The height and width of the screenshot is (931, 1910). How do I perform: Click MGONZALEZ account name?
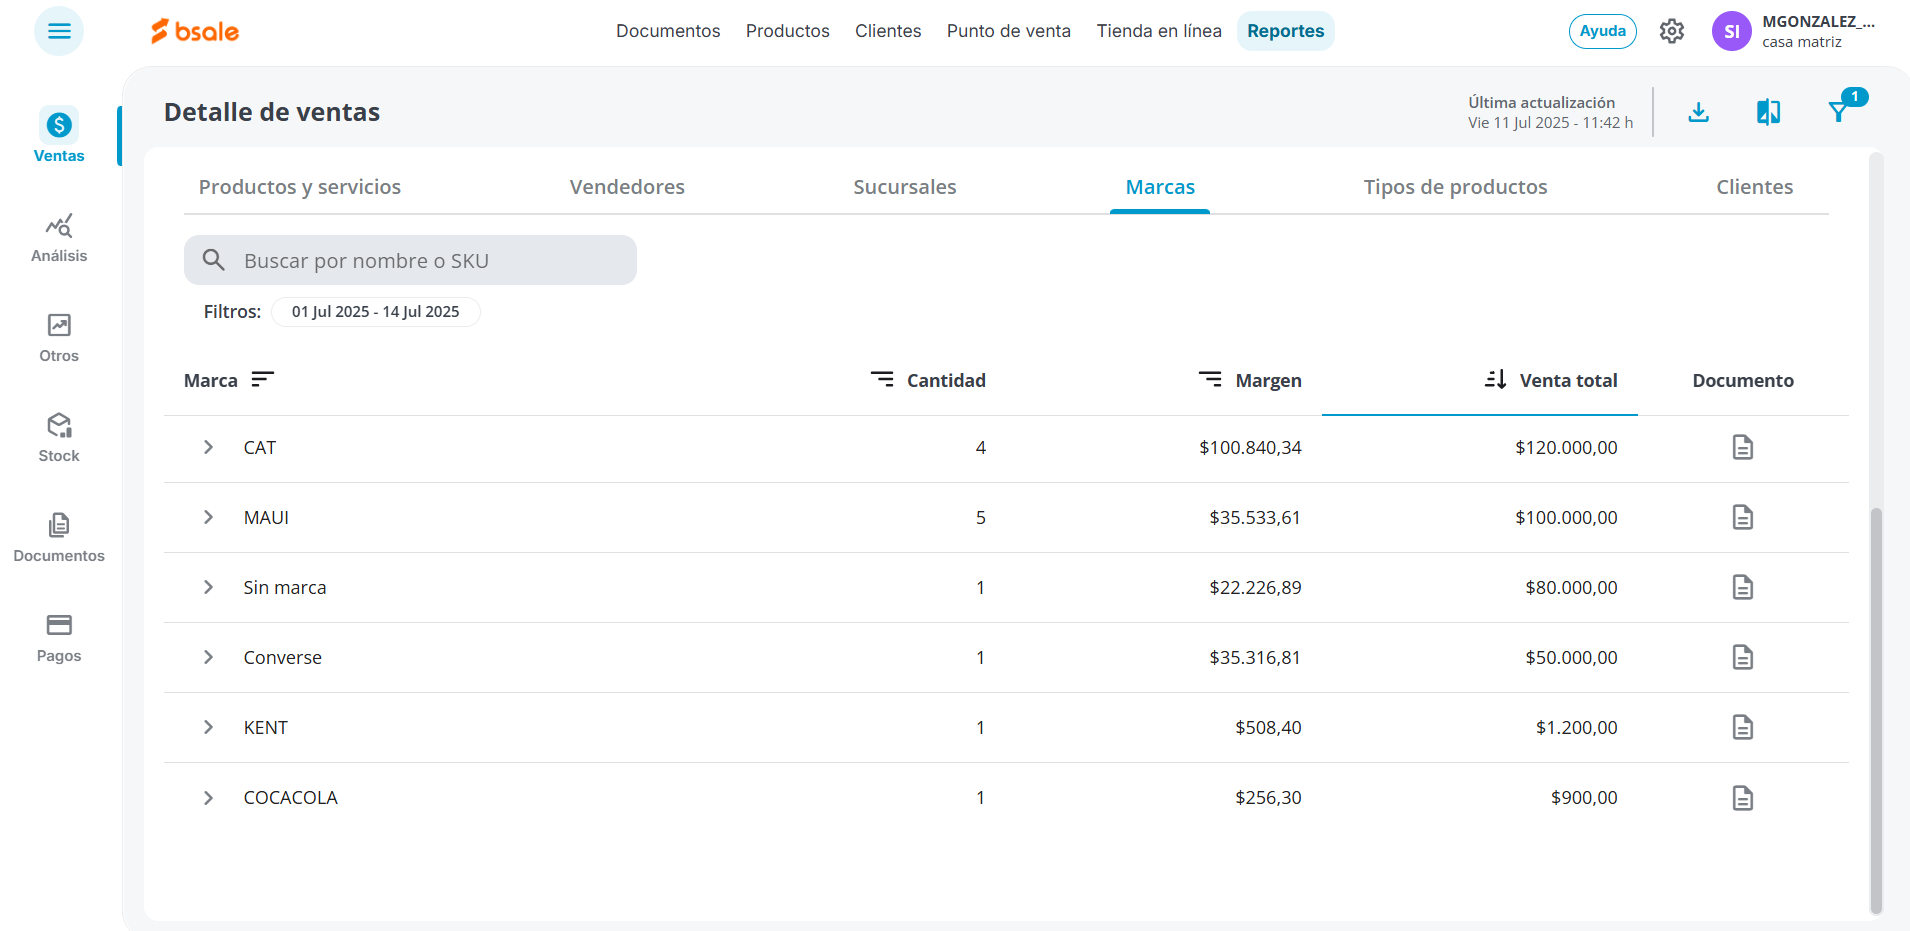point(1818,22)
